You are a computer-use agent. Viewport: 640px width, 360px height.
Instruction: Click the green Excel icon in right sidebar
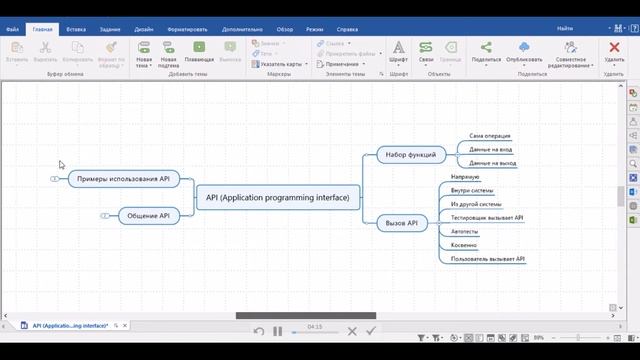pyautogui.click(x=633, y=220)
